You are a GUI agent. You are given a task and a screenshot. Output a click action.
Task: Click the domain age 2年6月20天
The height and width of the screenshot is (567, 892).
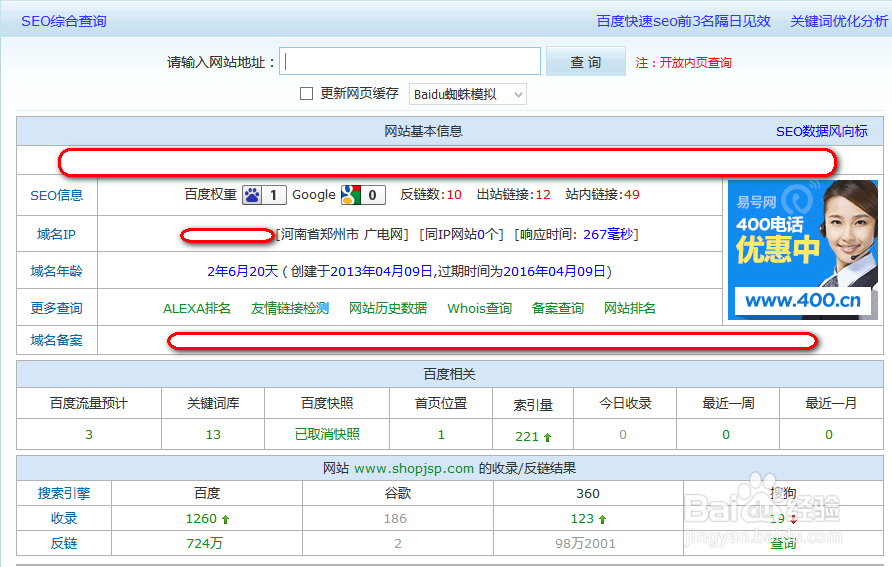pos(242,271)
